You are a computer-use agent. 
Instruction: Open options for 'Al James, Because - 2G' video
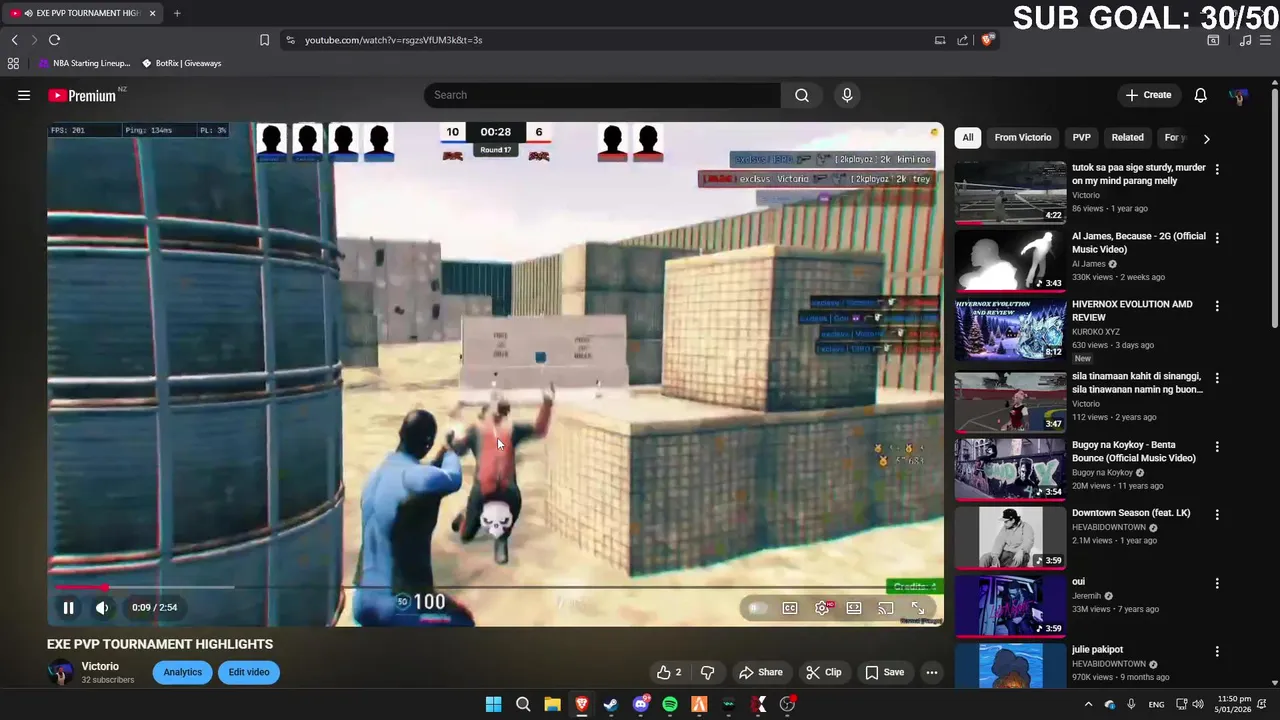point(1217,238)
